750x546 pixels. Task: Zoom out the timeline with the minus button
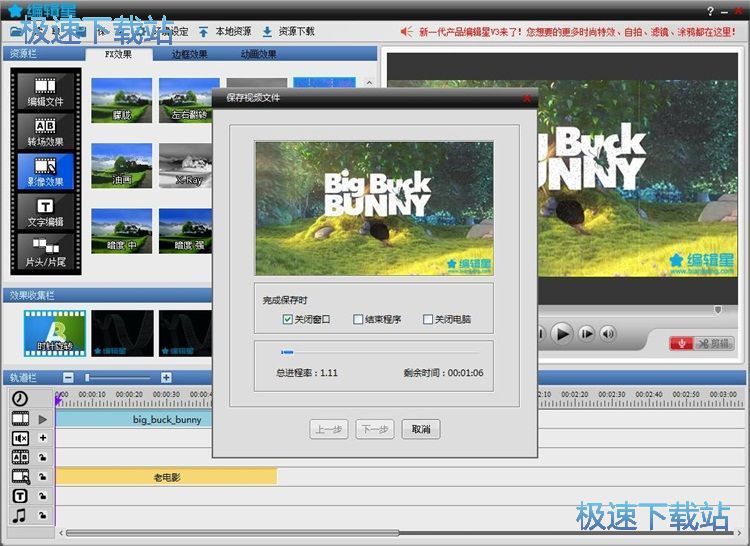click(x=68, y=378)
